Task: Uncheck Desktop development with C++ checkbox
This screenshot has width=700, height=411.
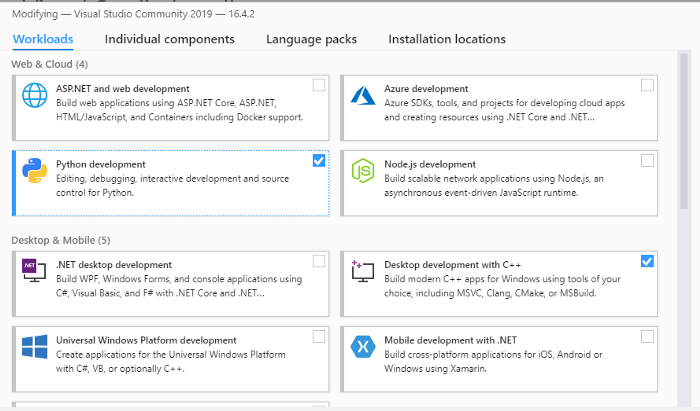Action: pyautogui.click(x=647, y=261)
